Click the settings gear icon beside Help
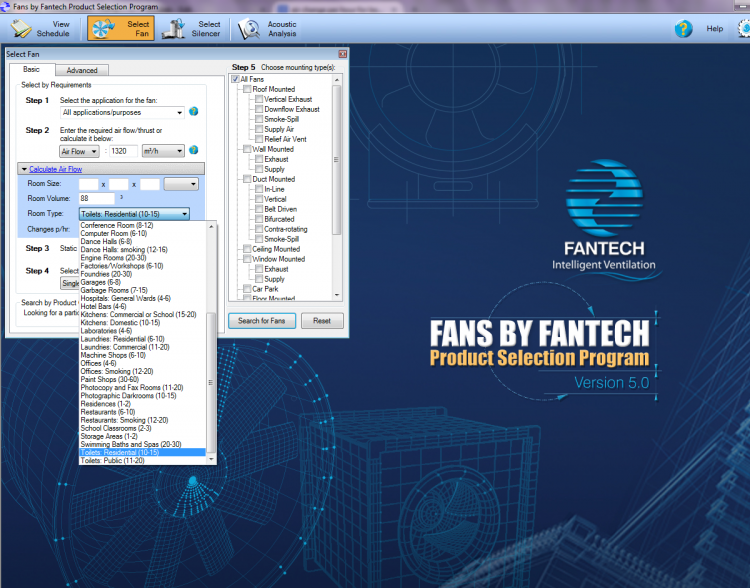This screenshot has width=750, height=588. (745, 29)
